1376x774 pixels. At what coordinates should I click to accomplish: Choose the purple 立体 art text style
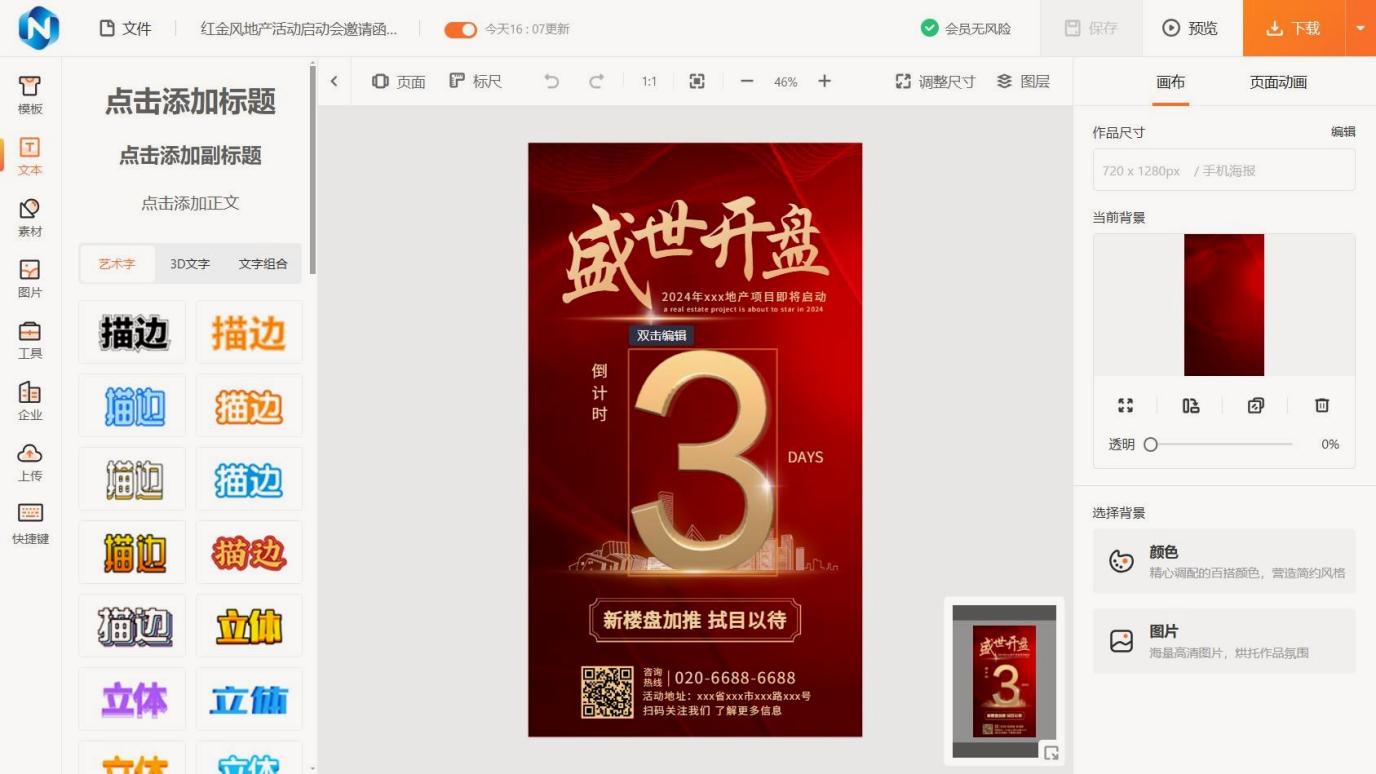[133, 700]
